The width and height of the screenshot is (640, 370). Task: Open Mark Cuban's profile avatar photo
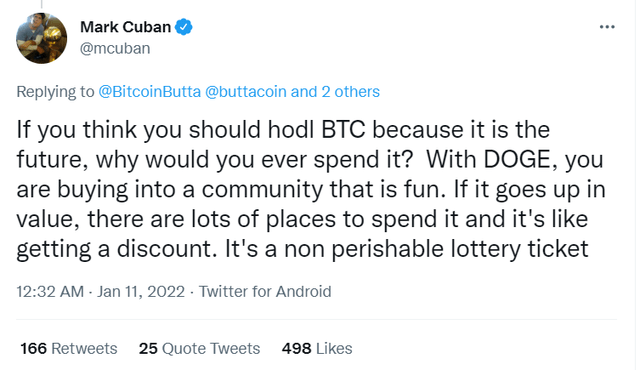click(x=42, y=38)
